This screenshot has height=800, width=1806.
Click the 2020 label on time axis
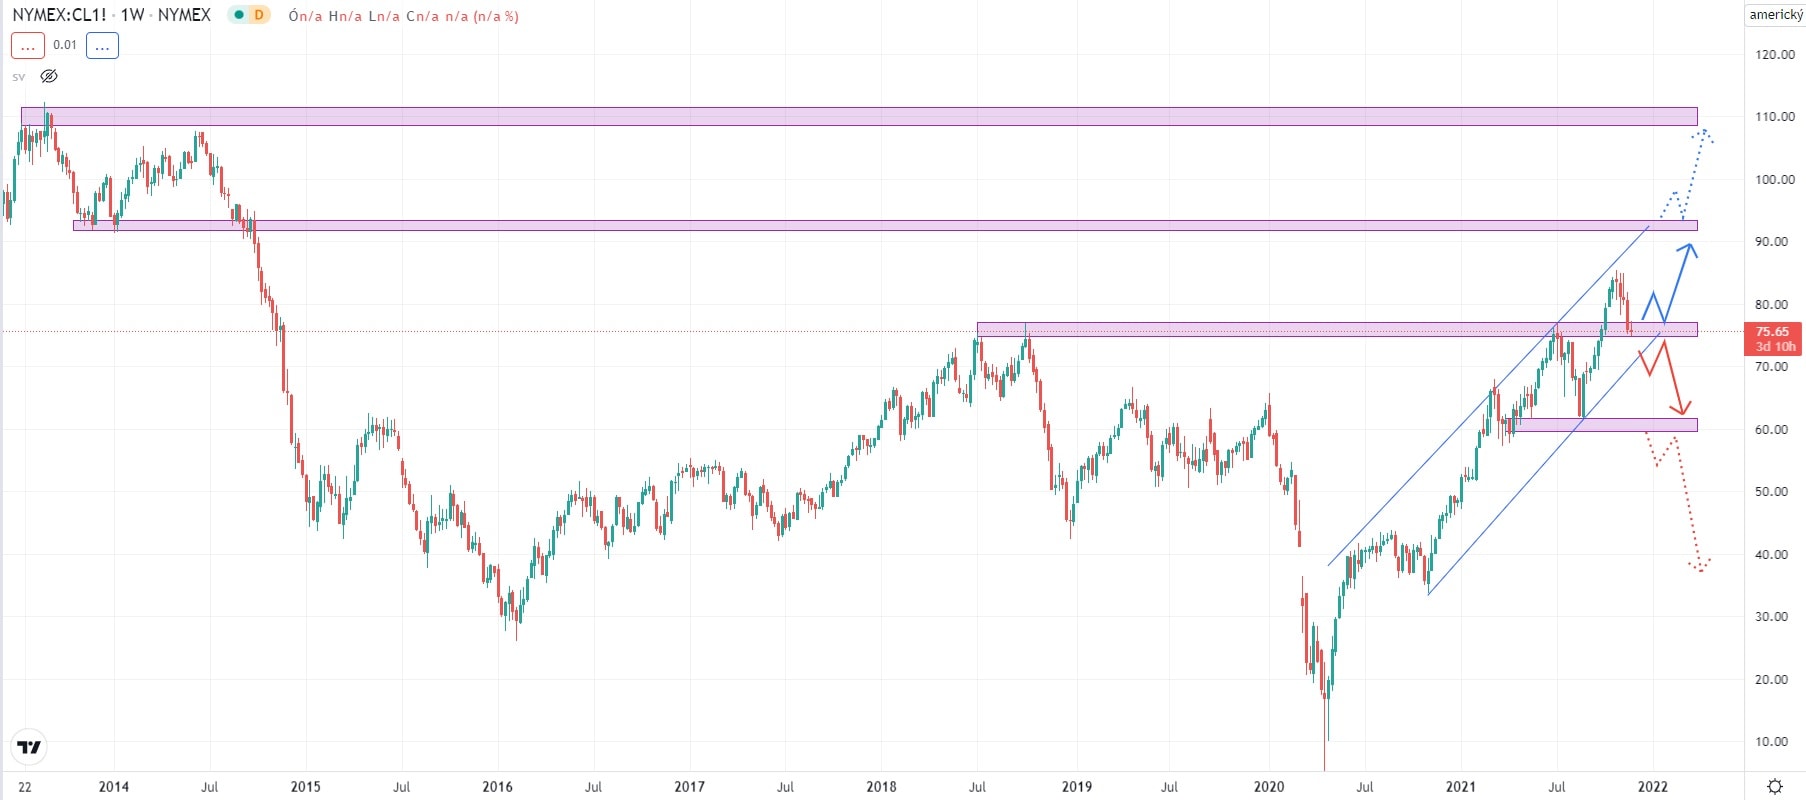tap(1268, 787)
